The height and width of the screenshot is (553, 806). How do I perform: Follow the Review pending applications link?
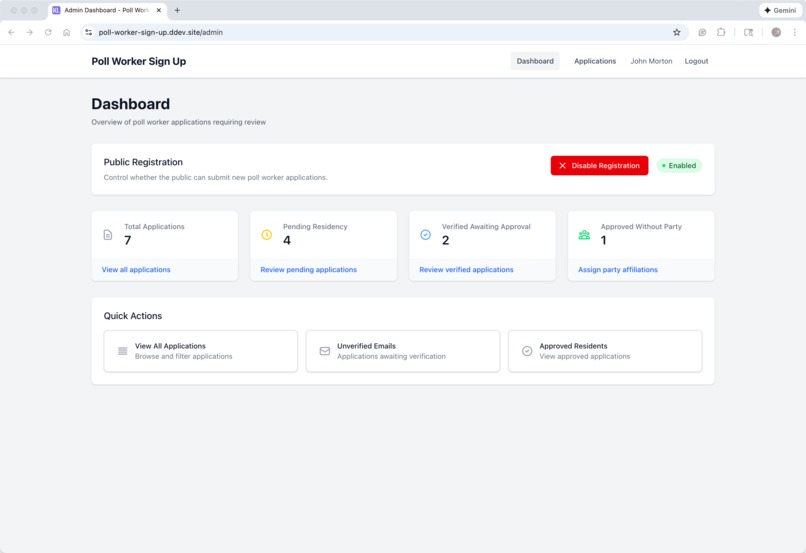[308, 269]
